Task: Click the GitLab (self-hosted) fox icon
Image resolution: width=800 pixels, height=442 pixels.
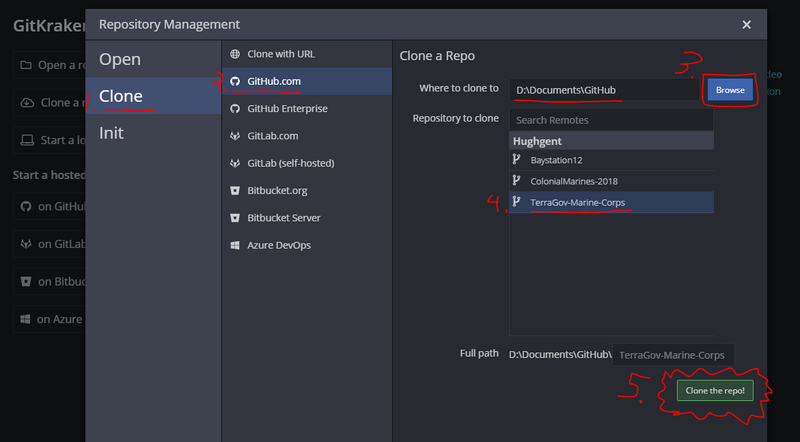Action: pos(235,163)
